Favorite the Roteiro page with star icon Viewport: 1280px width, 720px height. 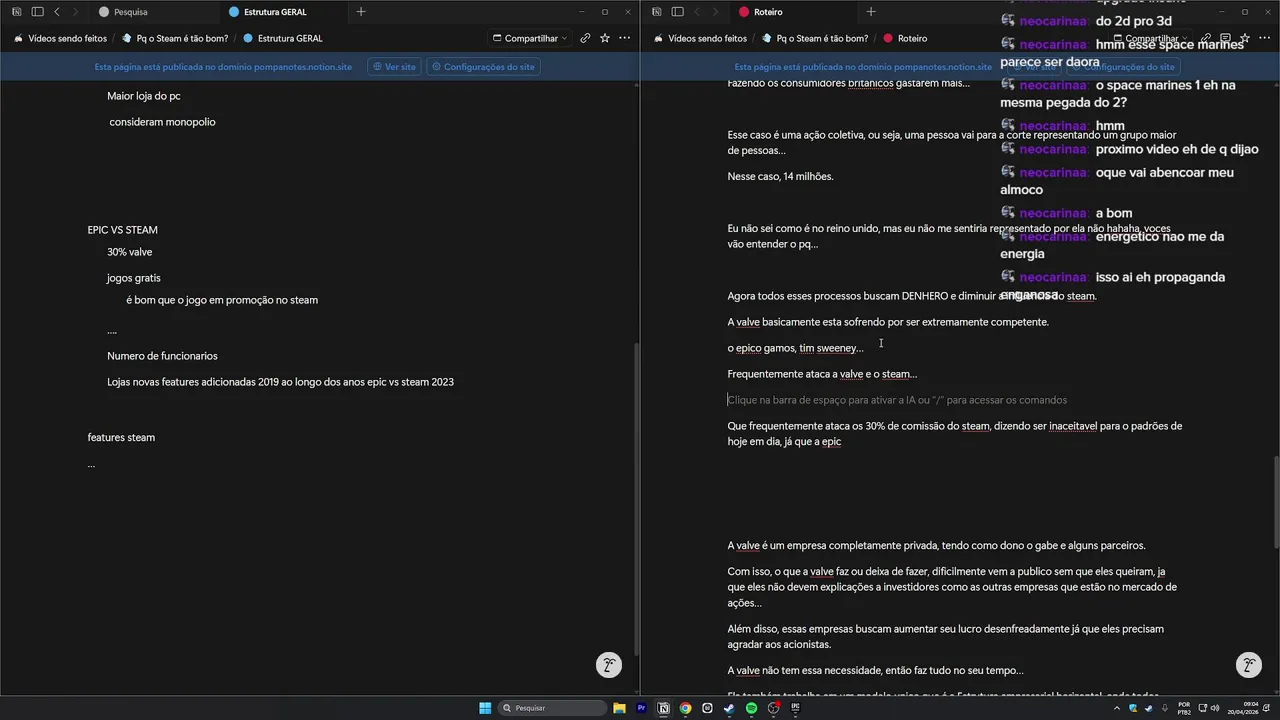pos(1245,38)
